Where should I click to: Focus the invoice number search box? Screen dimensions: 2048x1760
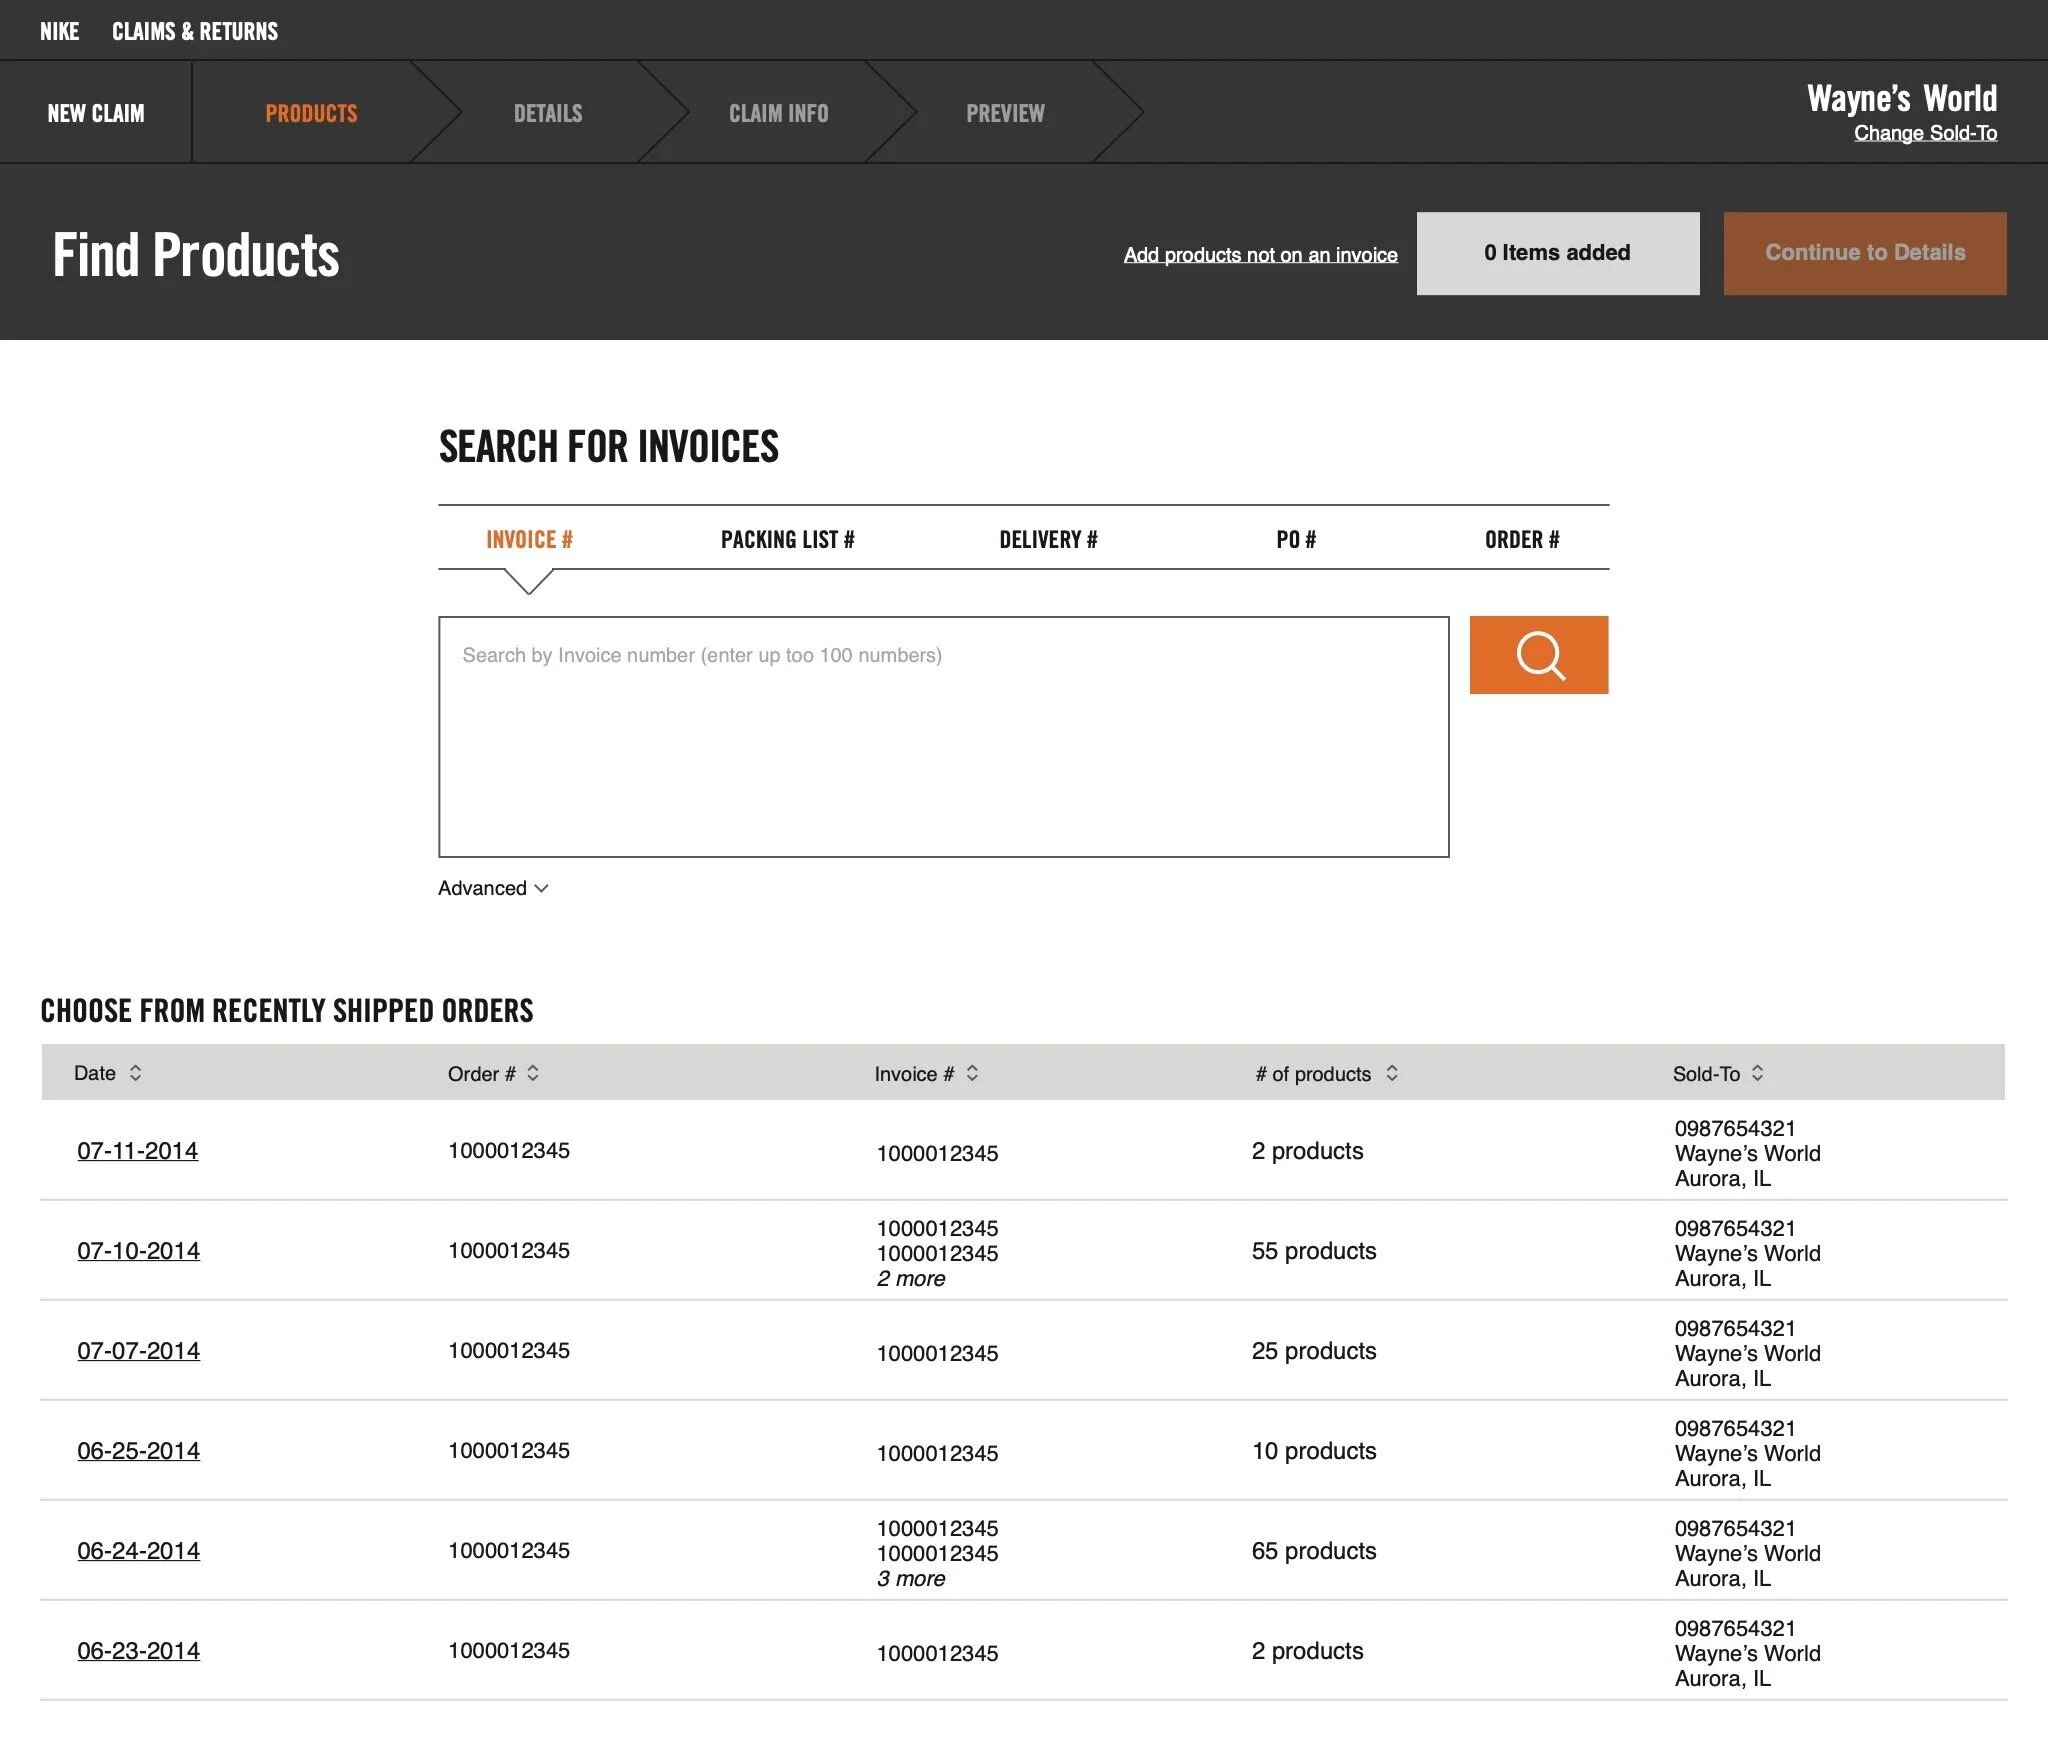click(943, 736)
